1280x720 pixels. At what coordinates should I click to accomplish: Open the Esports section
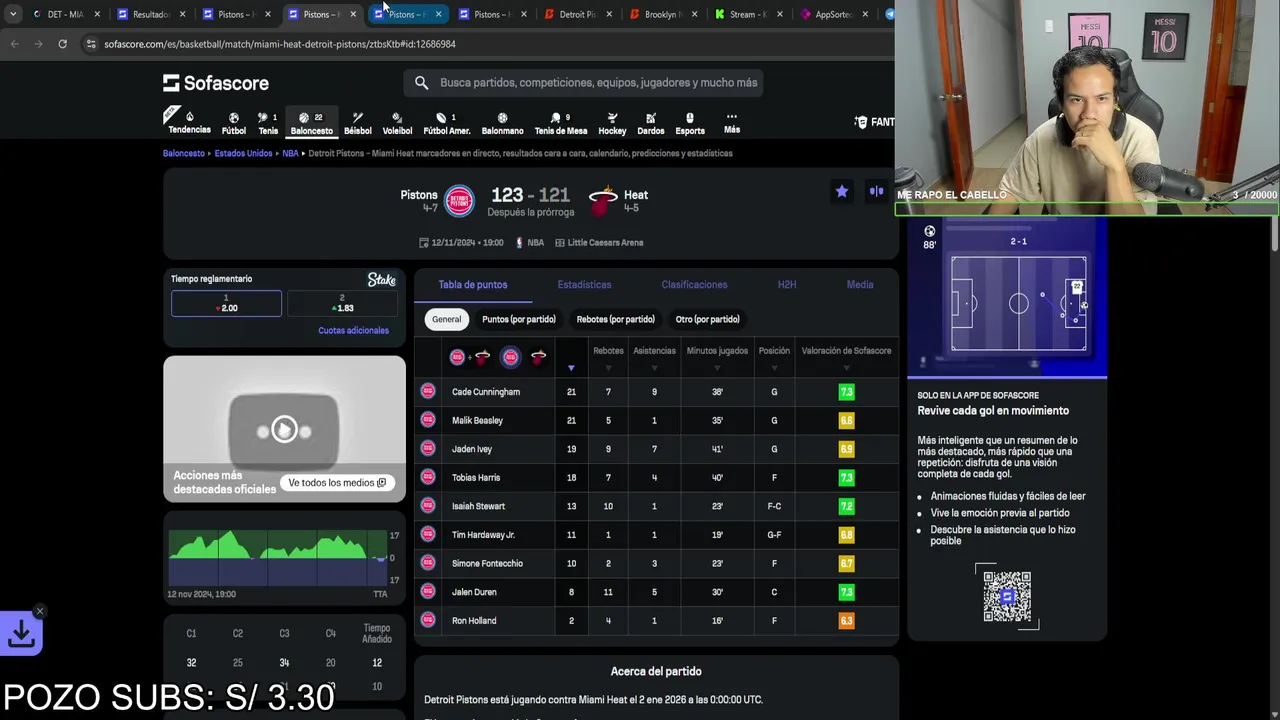pyautogui.click(x=690, y=123)
